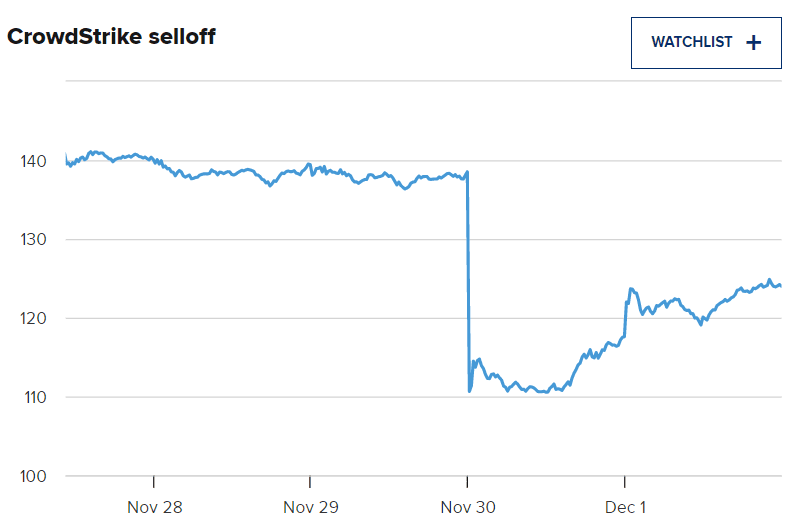Select the Nov 30 date label
The width and height of the screenshot is (798, 524).
467,507
